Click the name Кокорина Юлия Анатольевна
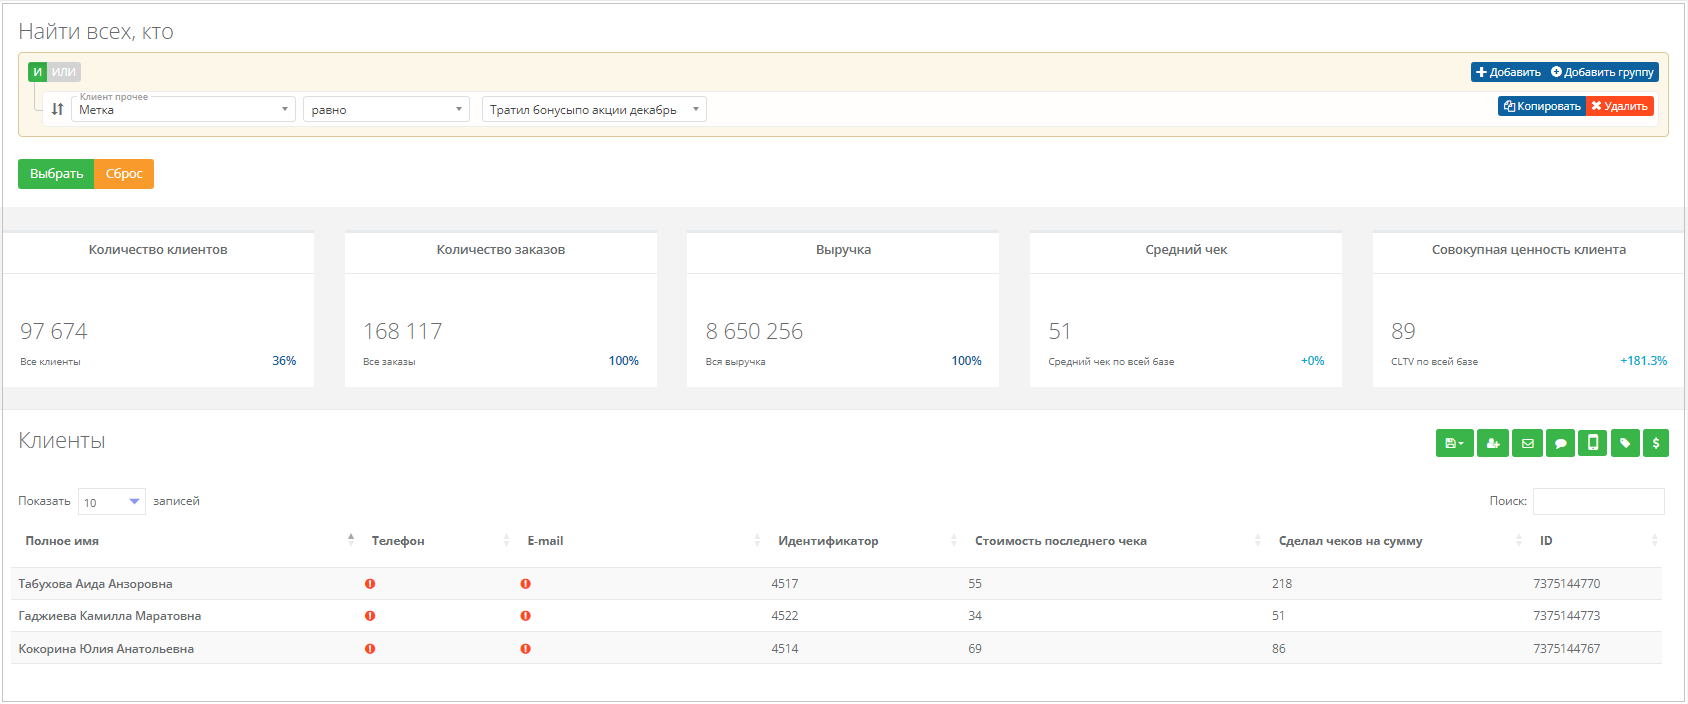The width and height of the screenshot is (1688, 704). coord(106,649)
